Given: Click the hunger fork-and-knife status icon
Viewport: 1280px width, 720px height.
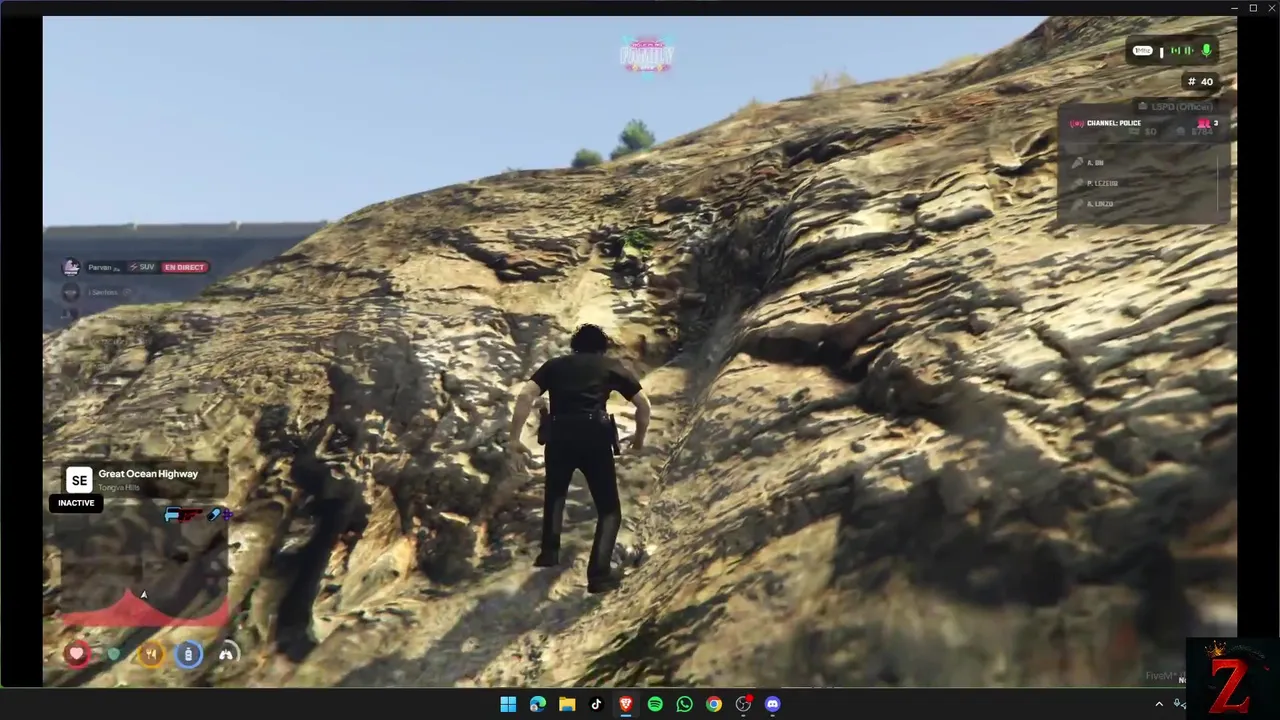Looking at the screenshot, I should [151, 654].
